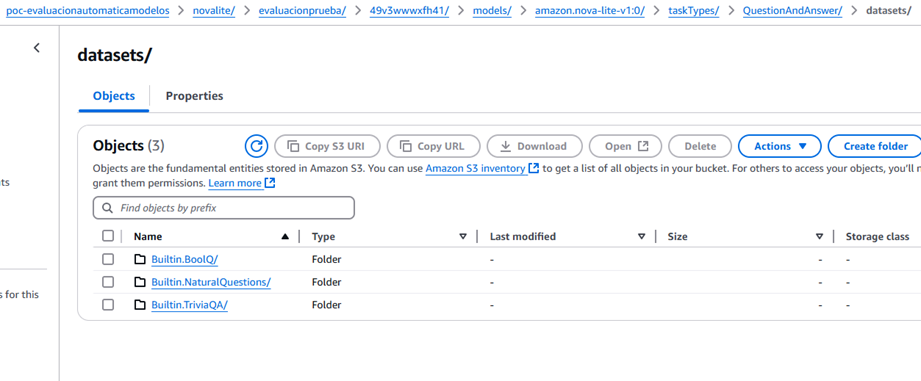Check the box for Builtin.TriviaQA/ row
The image size is (921, 381).
click(107, 305)
